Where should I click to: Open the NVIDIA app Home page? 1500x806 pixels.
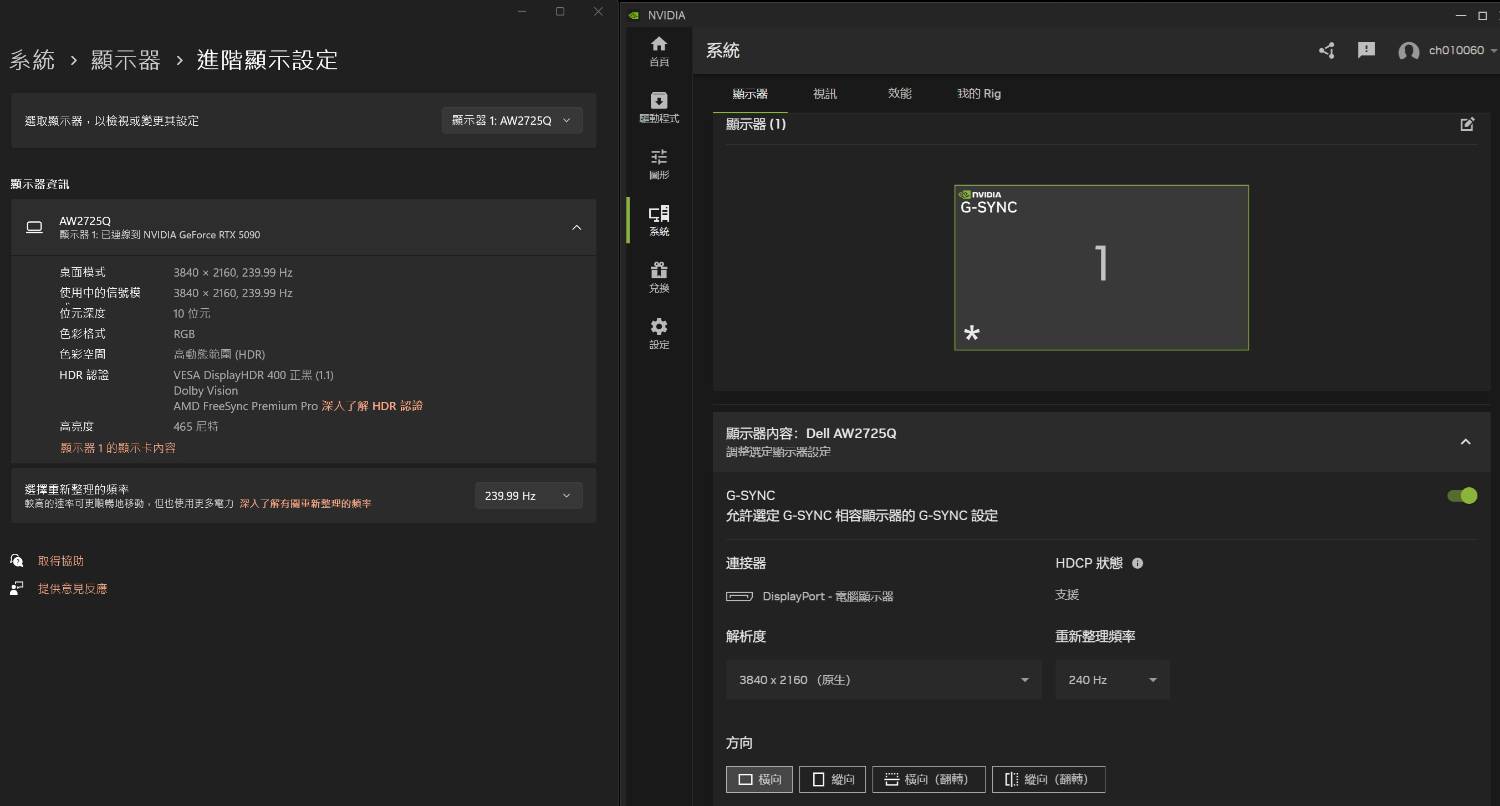pos(659,51)
